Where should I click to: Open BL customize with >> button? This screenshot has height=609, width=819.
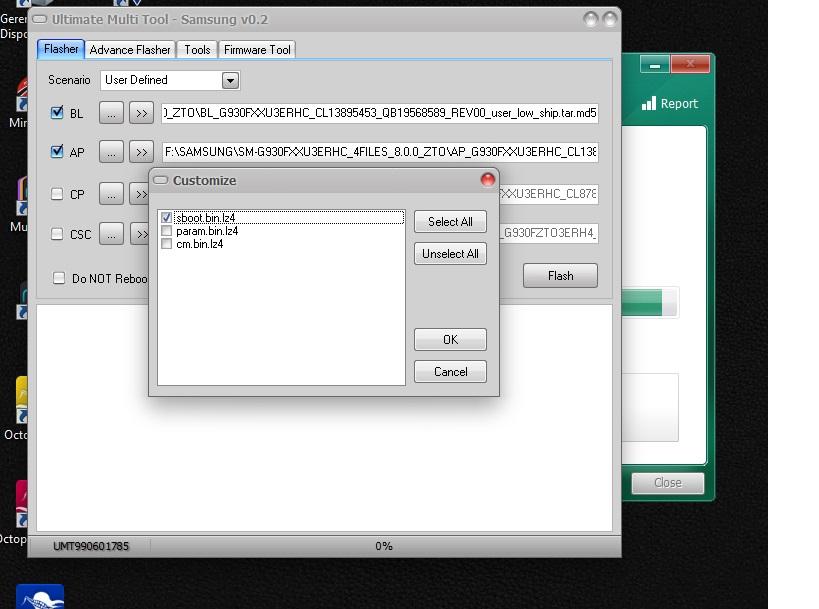click(142, 113)
